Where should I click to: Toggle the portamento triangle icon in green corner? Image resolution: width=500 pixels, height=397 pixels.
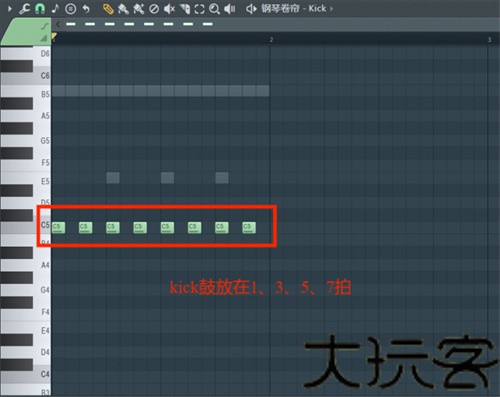click(44, 39)
